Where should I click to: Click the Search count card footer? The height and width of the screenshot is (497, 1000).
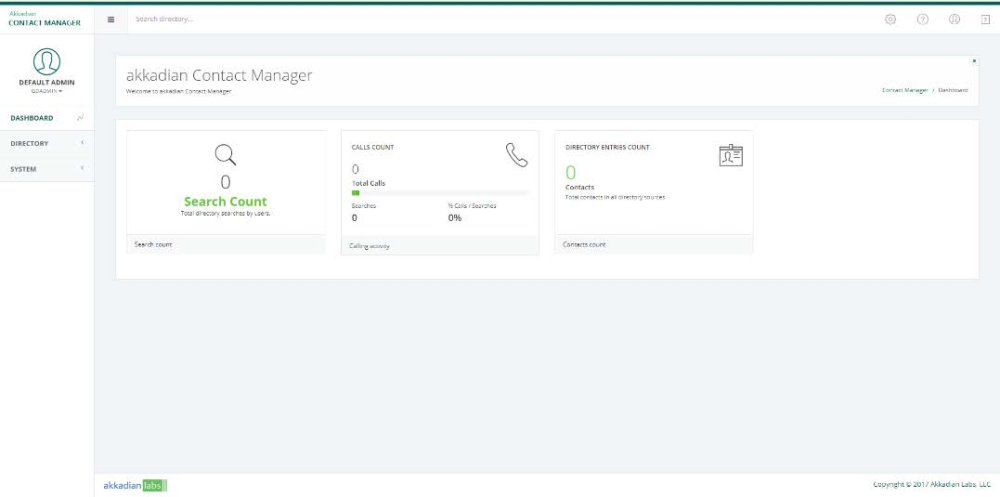tap(226, 244)
